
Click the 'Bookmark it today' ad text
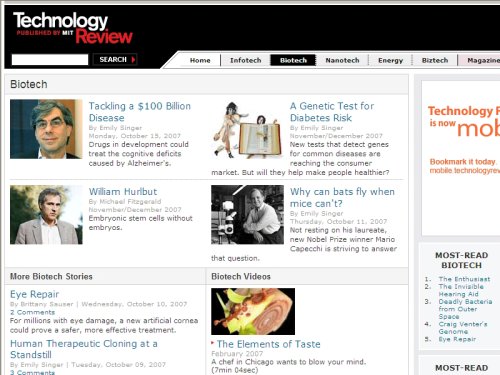[463, 162]
